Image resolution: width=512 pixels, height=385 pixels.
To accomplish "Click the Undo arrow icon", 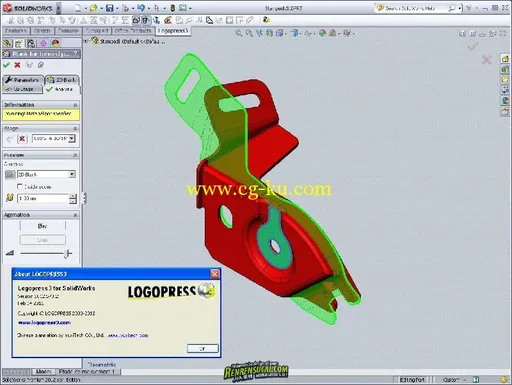I will (x=141, y=8).
